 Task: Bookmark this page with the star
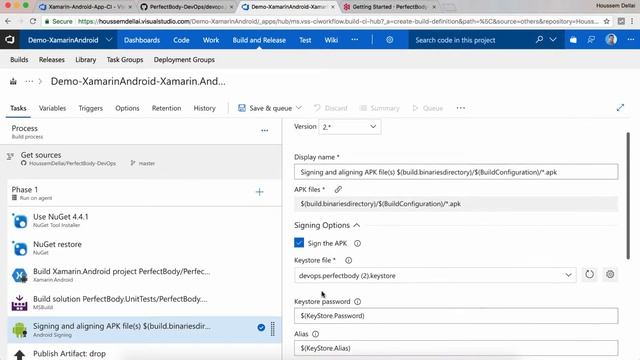tap(607, 21)
